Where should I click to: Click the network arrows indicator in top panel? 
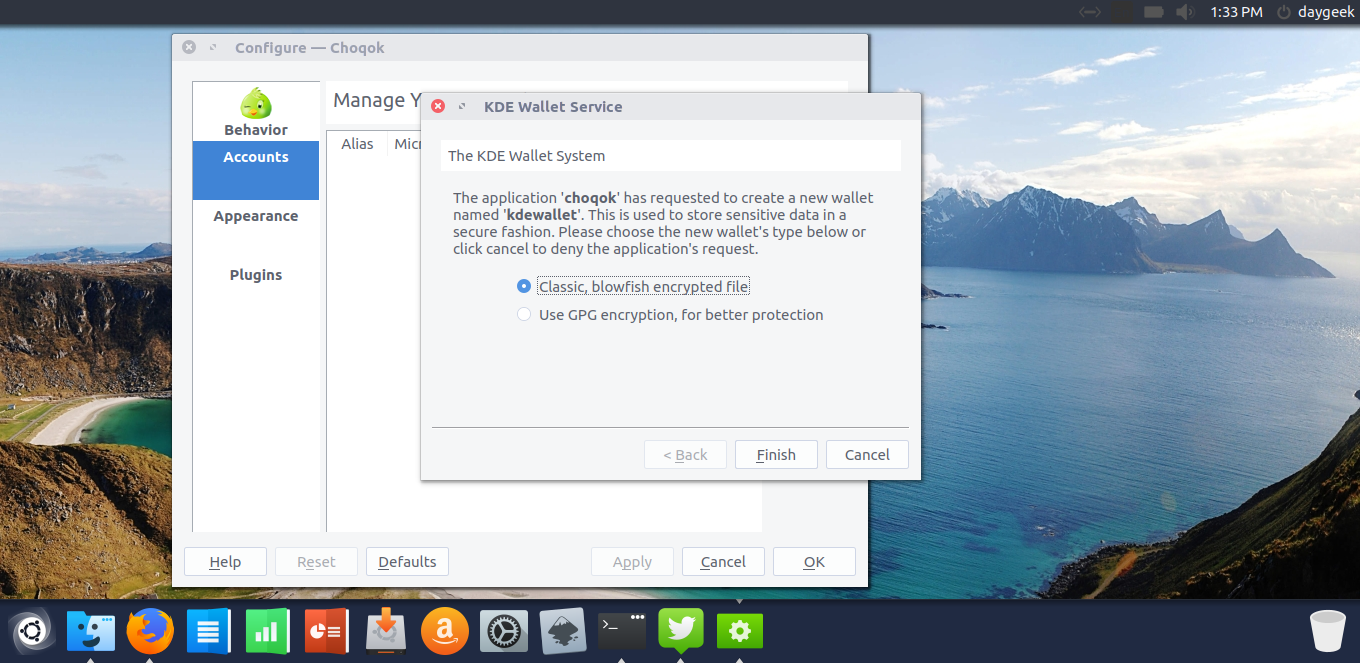point(1089,12)
